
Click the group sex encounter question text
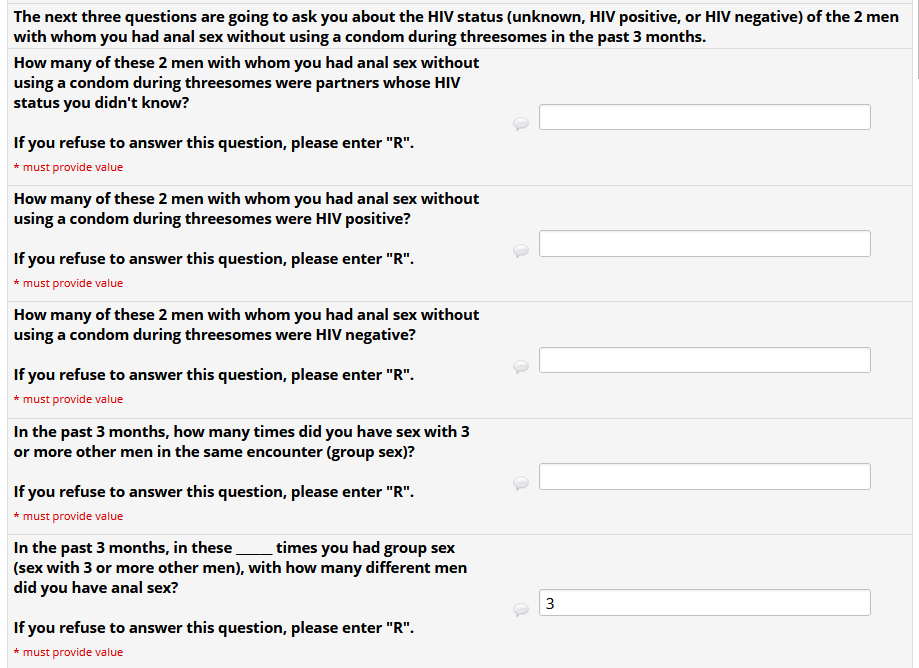coord(241,442)
